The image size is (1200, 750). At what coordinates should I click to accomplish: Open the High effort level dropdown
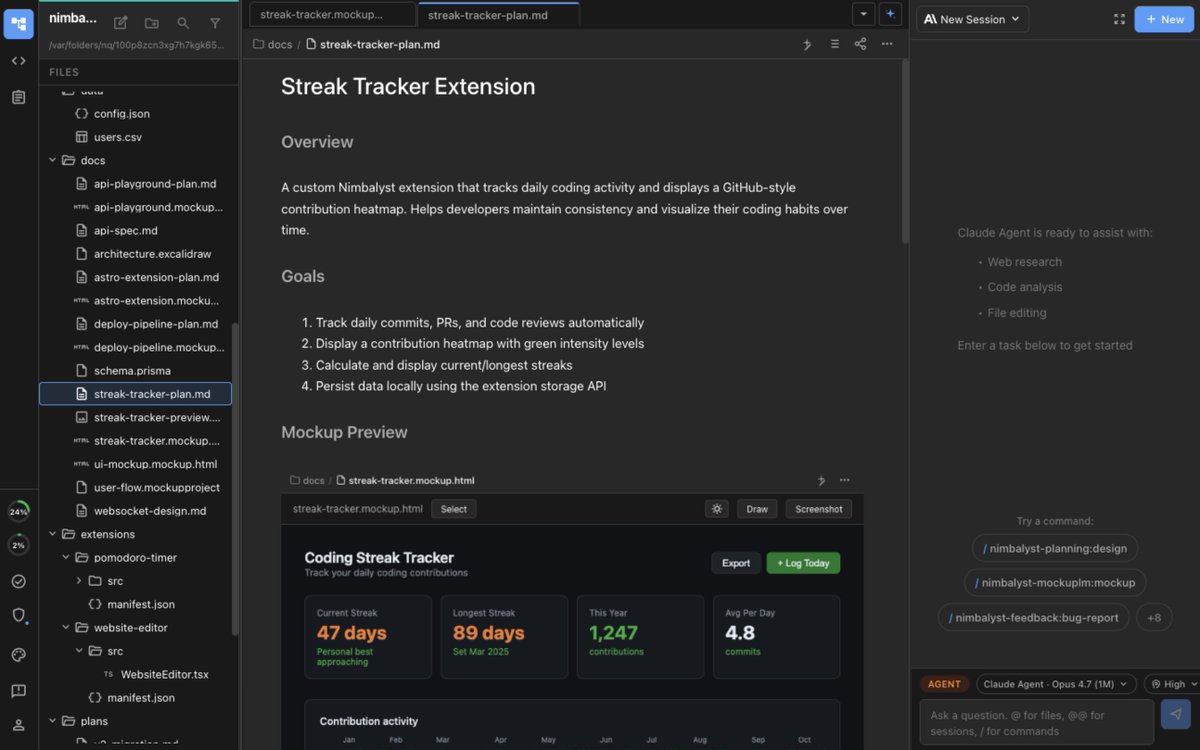pyautogui.click(x=1171, y=684)
